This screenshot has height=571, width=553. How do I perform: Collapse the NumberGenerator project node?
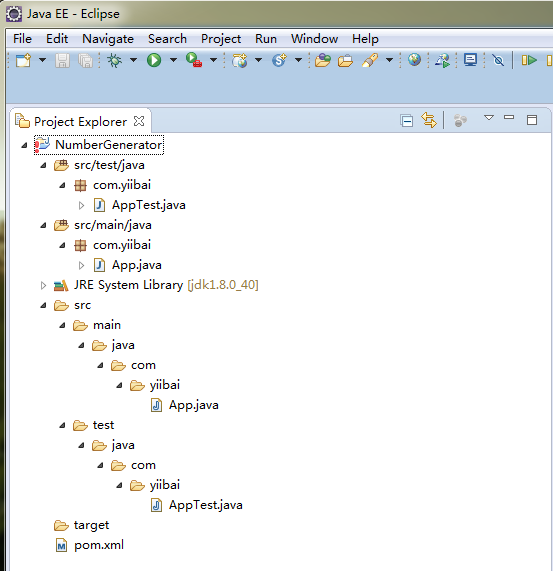click(24, 145)
